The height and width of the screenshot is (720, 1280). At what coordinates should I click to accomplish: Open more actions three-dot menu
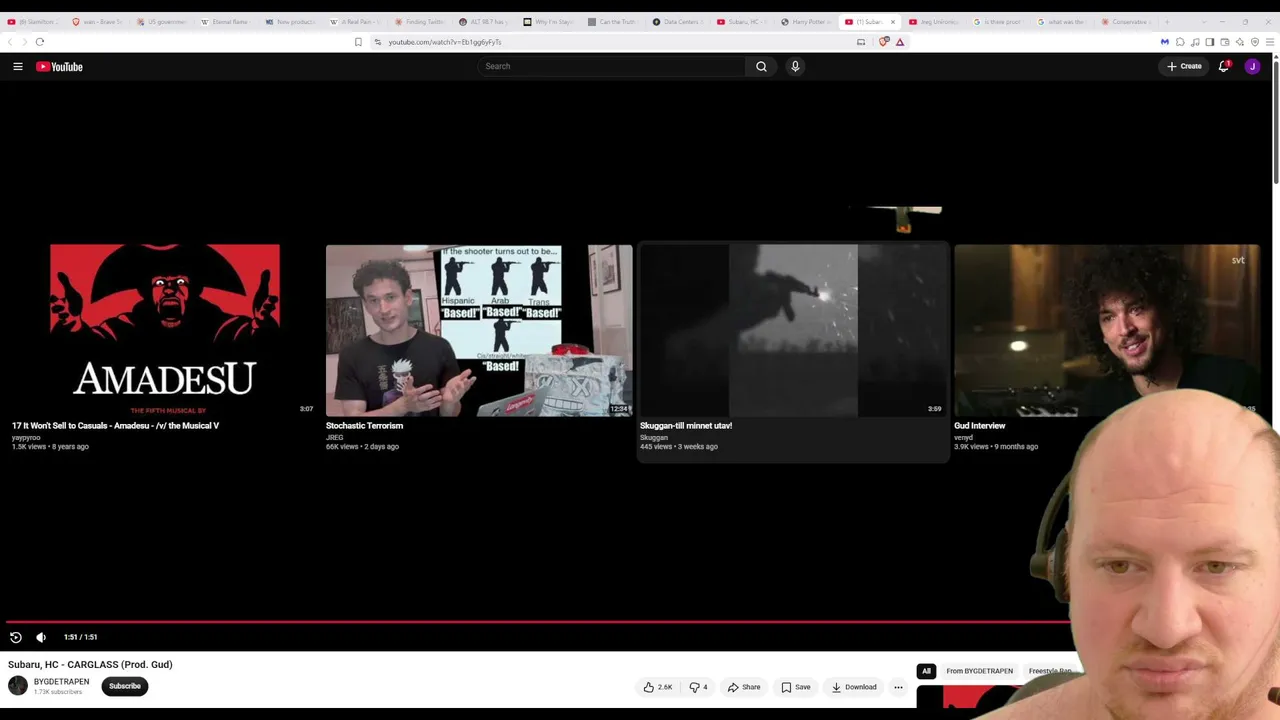(898, 687)
